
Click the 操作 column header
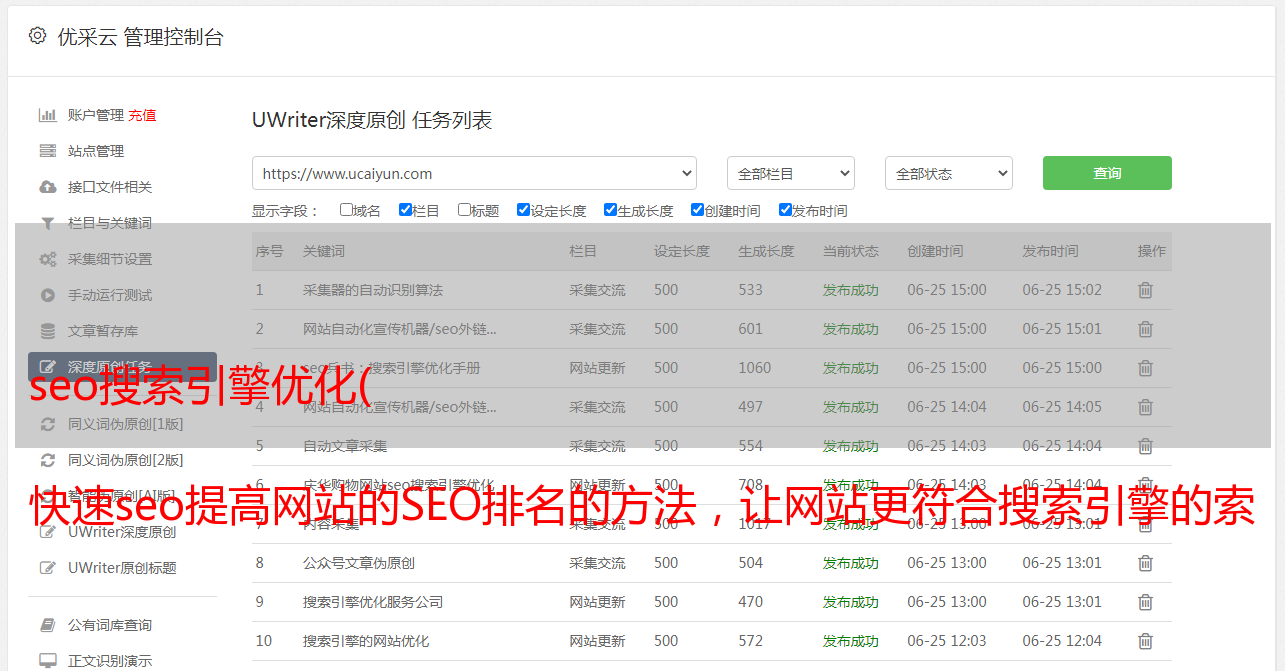pyautogui.click(x=1152, y=251)
